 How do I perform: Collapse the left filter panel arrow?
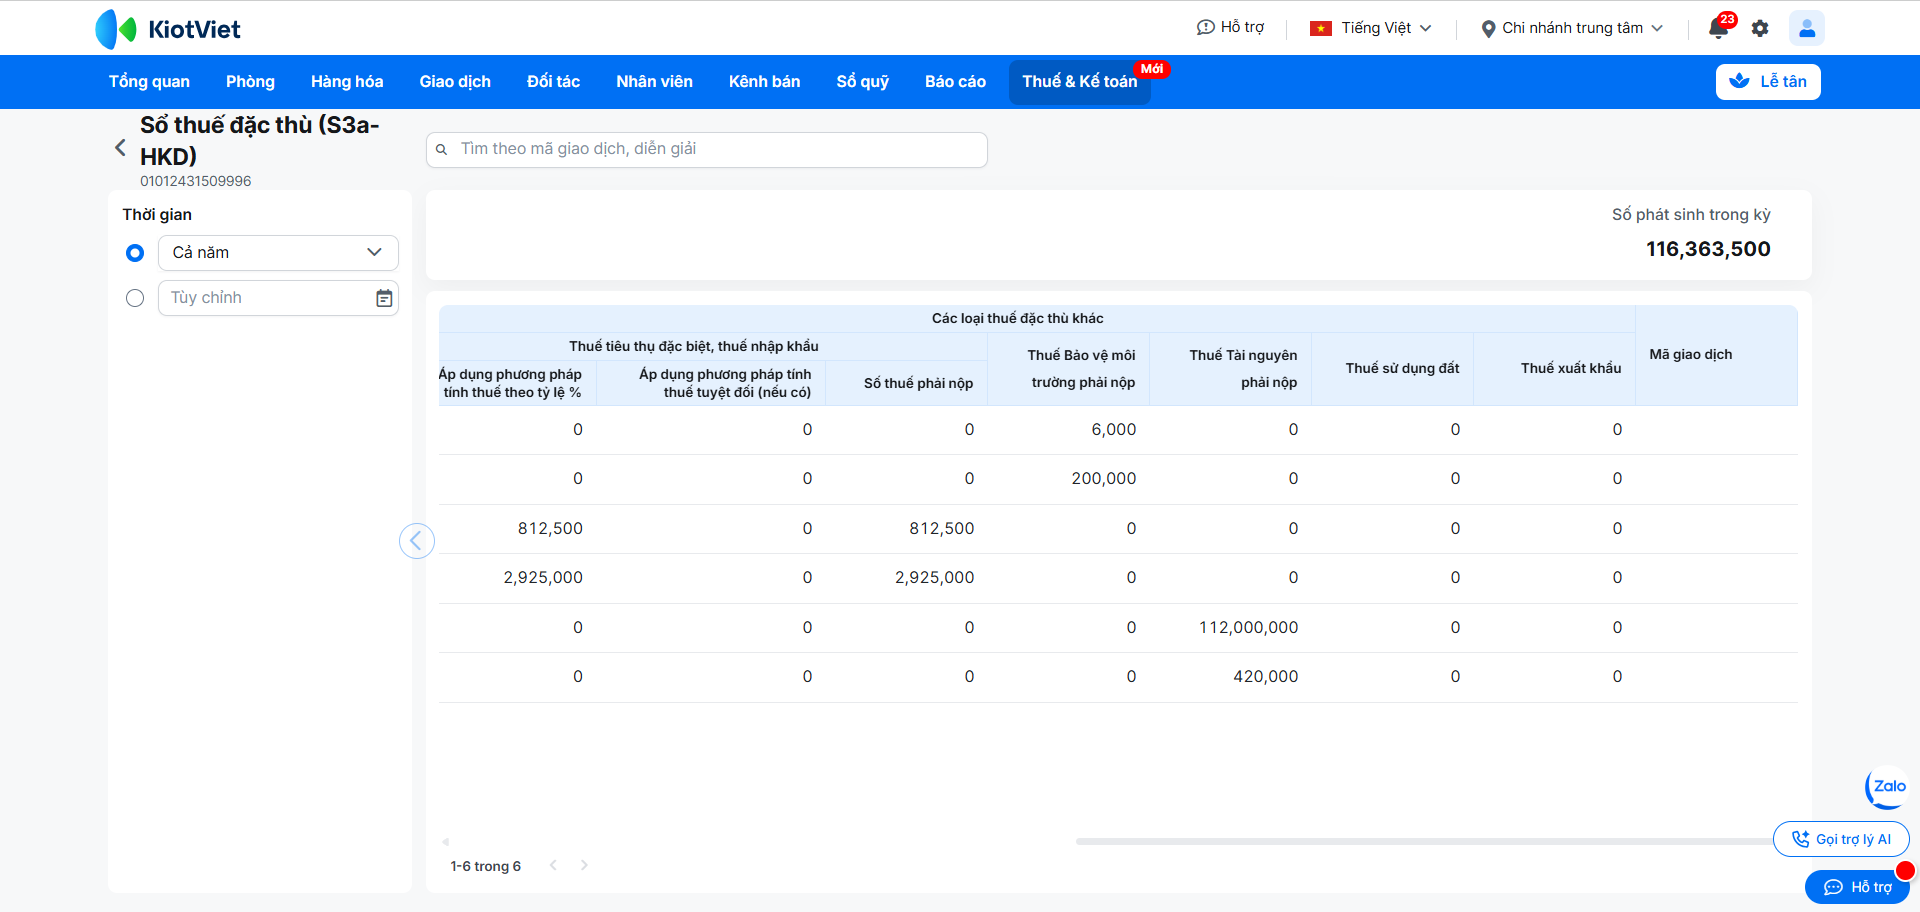pyautogui.click(x=416, y=541)
